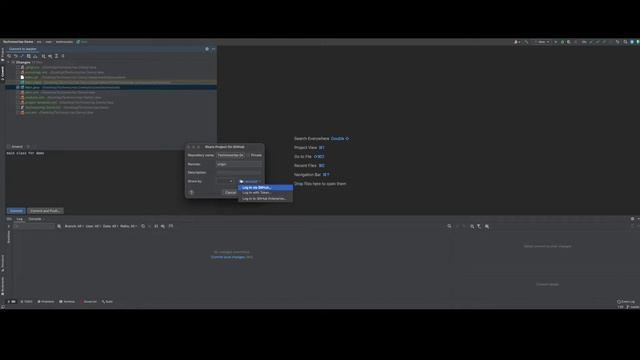Screen dimensions: 640x360
Task: Hide the Commit tool window
Action: [213, 49]
